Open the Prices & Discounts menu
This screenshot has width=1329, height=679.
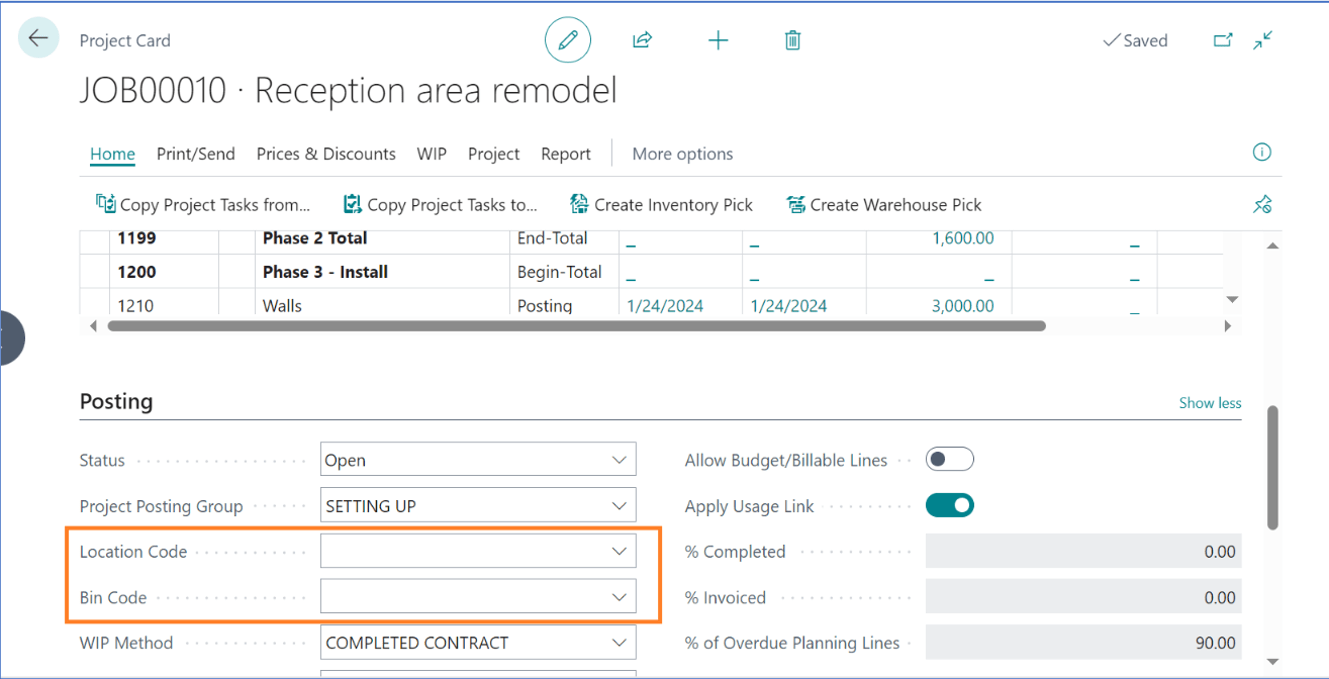click(326, 154)
